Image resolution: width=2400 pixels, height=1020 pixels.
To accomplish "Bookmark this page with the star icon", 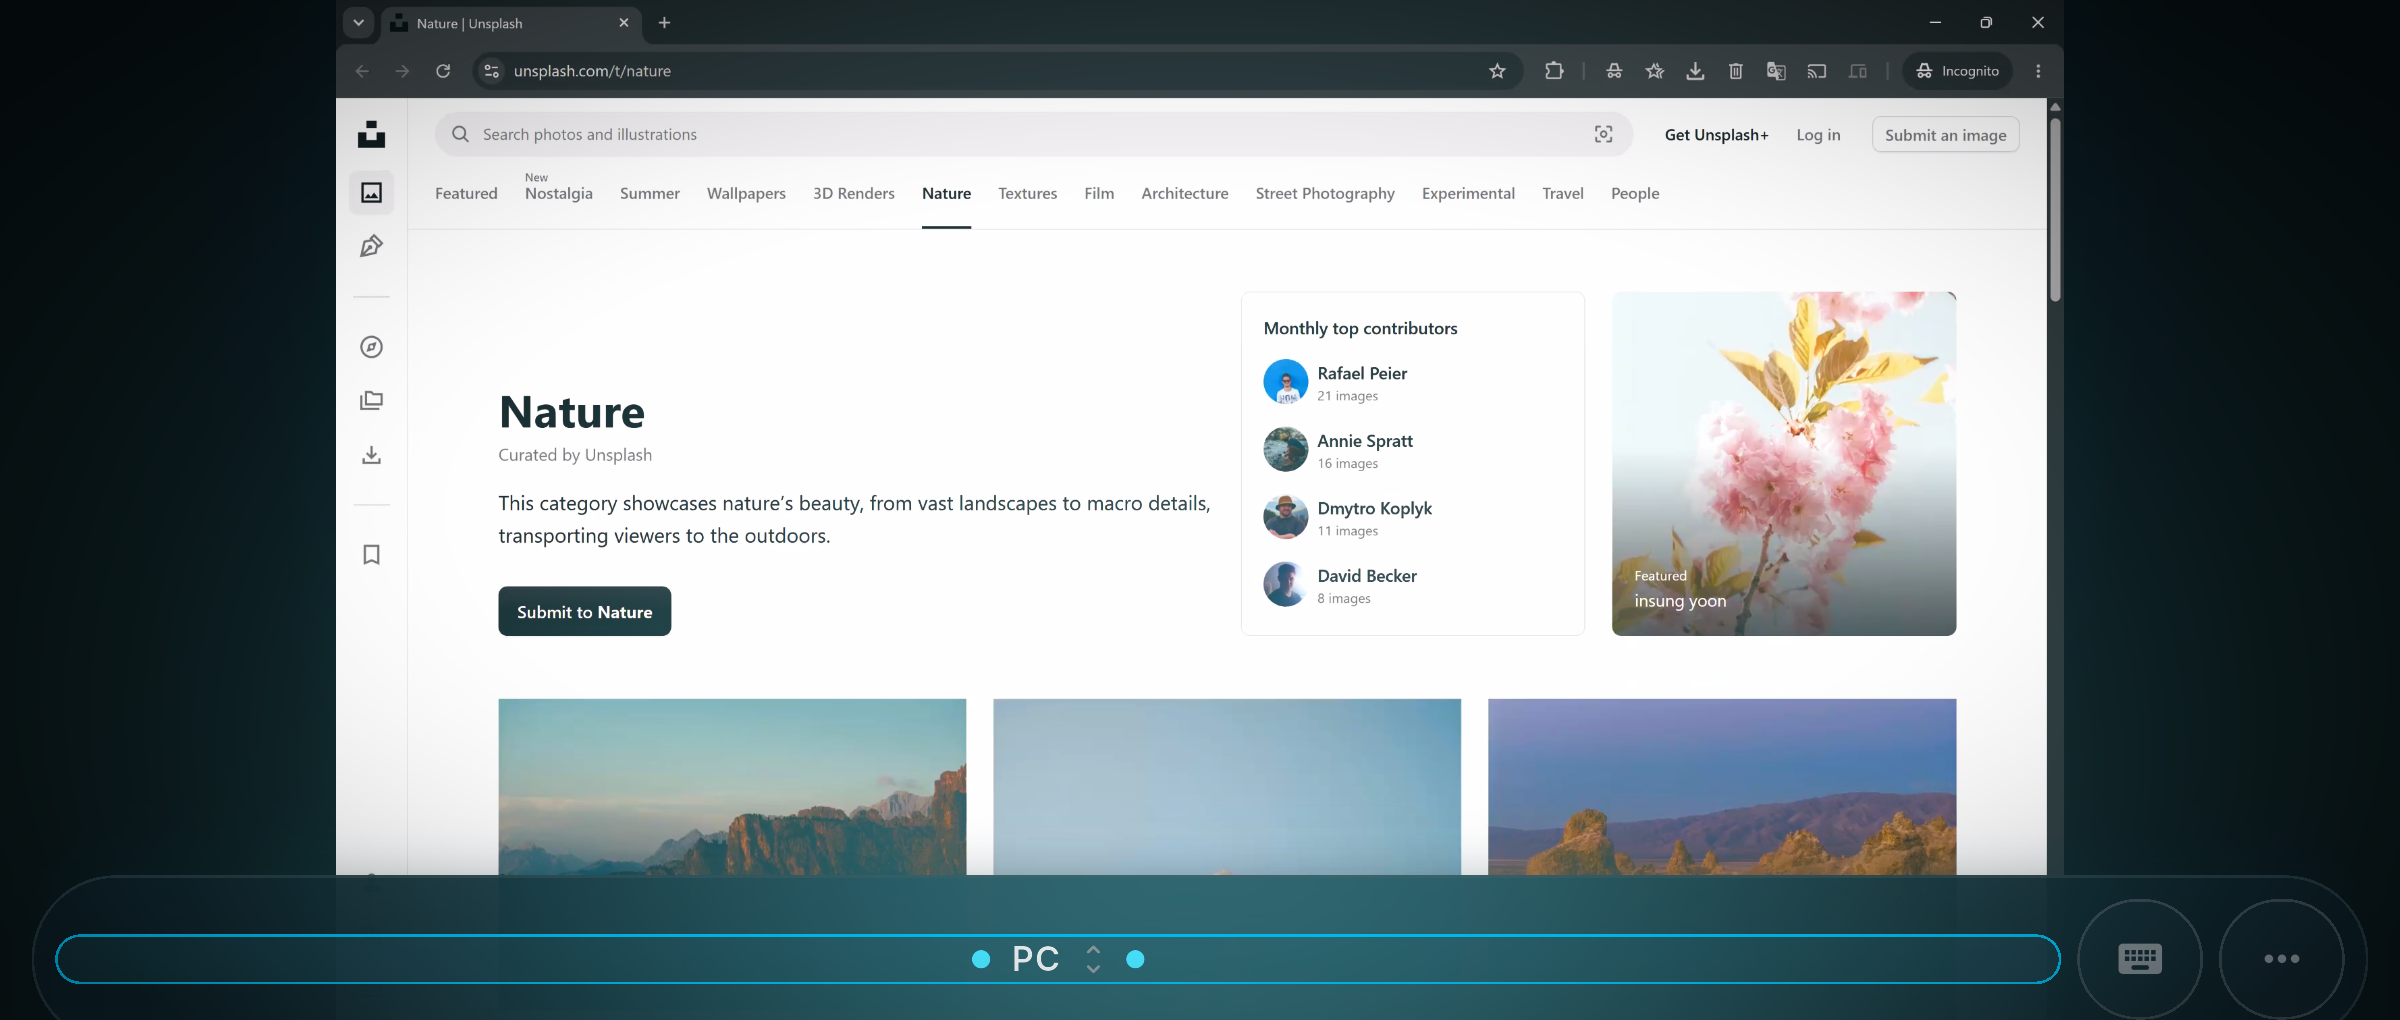I will tap(1497, 71).
